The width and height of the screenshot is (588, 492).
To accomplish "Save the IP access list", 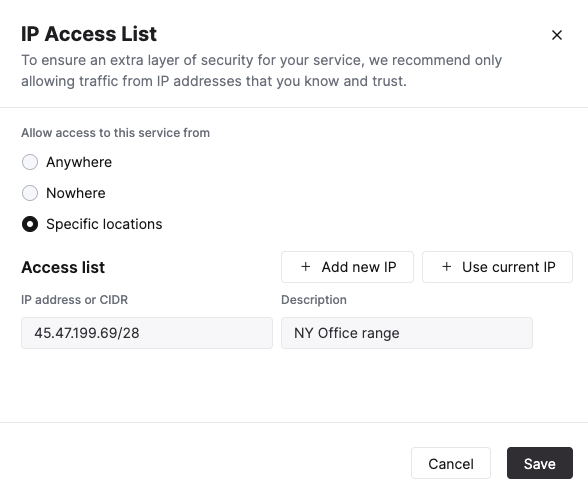I will click(540, 463).
